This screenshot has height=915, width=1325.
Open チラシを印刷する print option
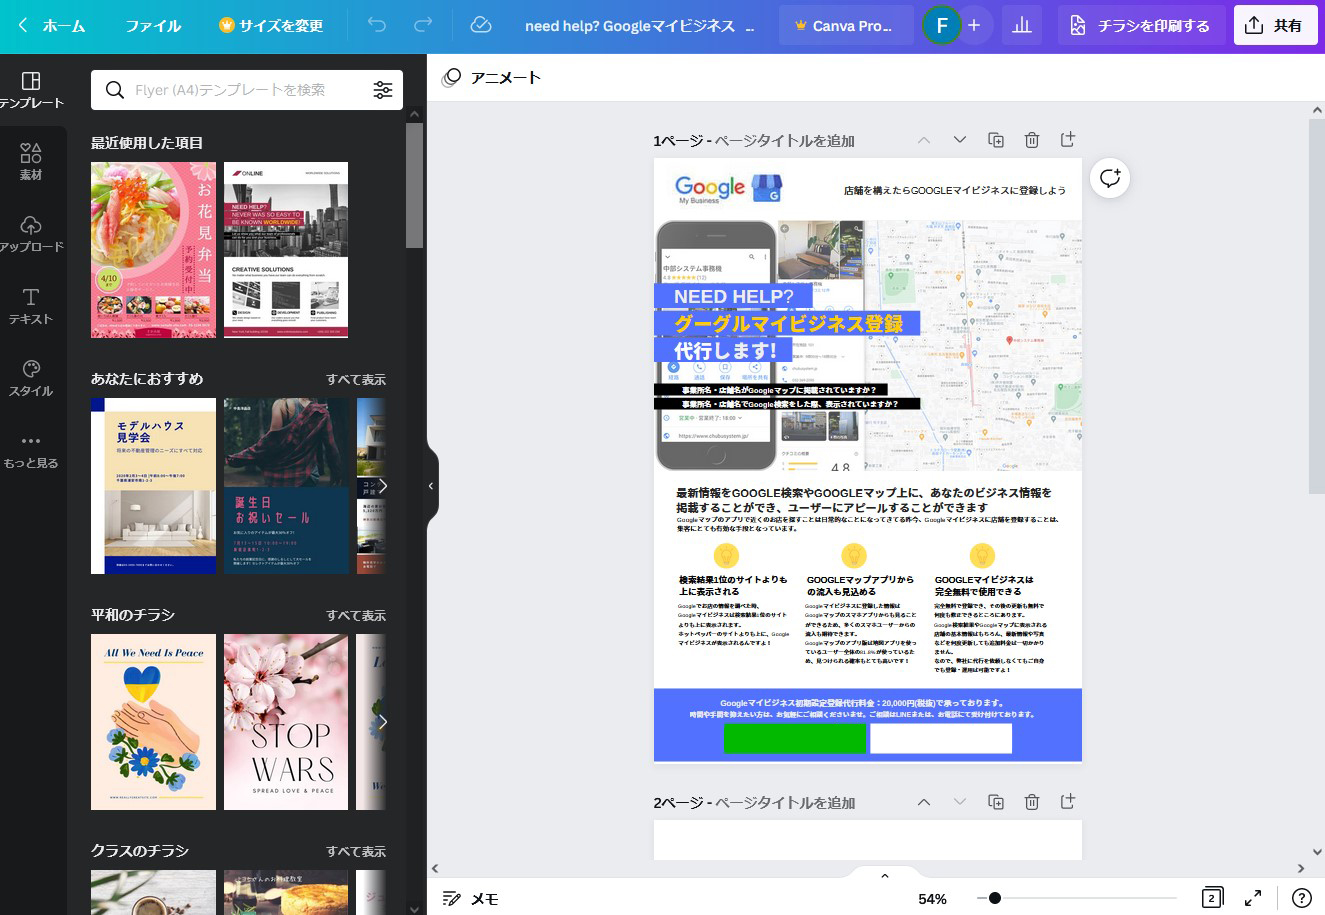1140,26
